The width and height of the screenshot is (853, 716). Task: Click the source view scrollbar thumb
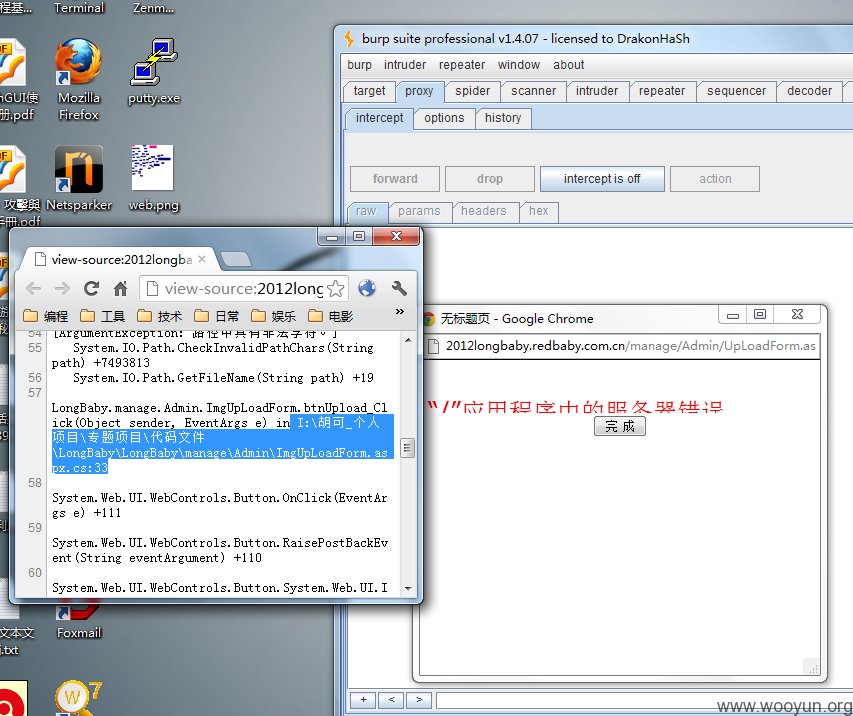(407, 448)
